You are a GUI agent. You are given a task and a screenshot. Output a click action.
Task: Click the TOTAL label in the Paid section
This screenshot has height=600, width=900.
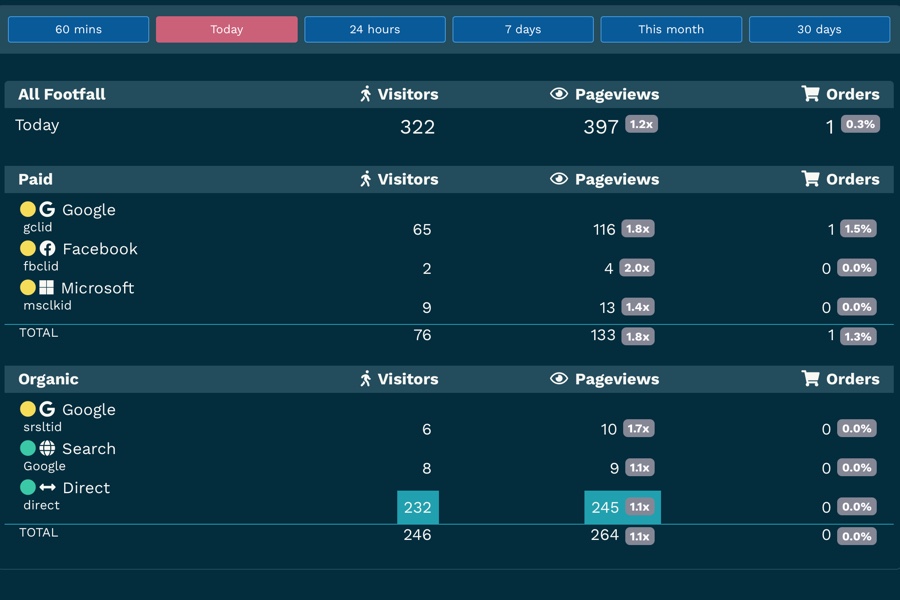coord(38,333)
